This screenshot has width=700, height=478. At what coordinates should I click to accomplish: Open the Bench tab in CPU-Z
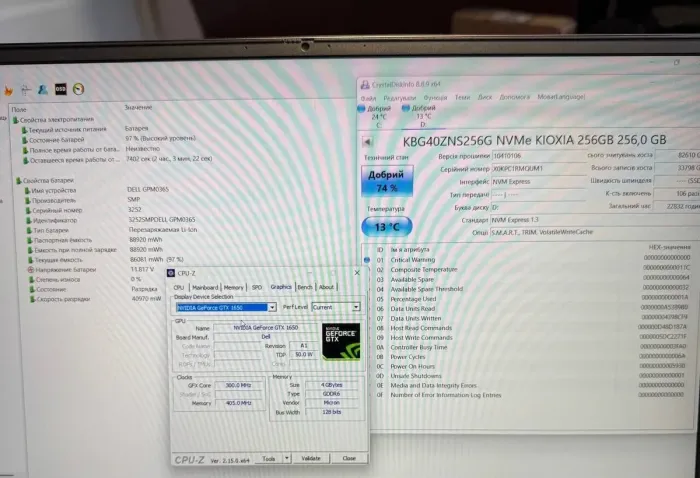(305, 287)
